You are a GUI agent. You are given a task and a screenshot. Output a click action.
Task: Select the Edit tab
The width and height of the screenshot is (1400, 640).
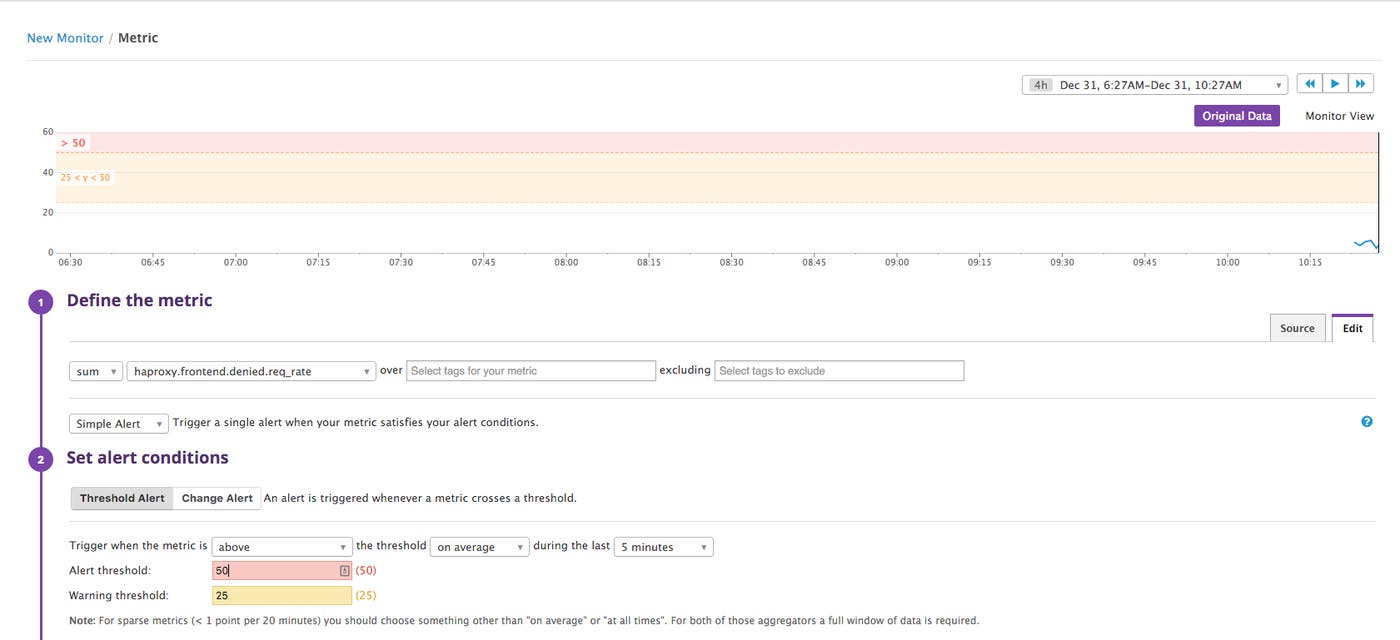click(x=1352, y=327)
